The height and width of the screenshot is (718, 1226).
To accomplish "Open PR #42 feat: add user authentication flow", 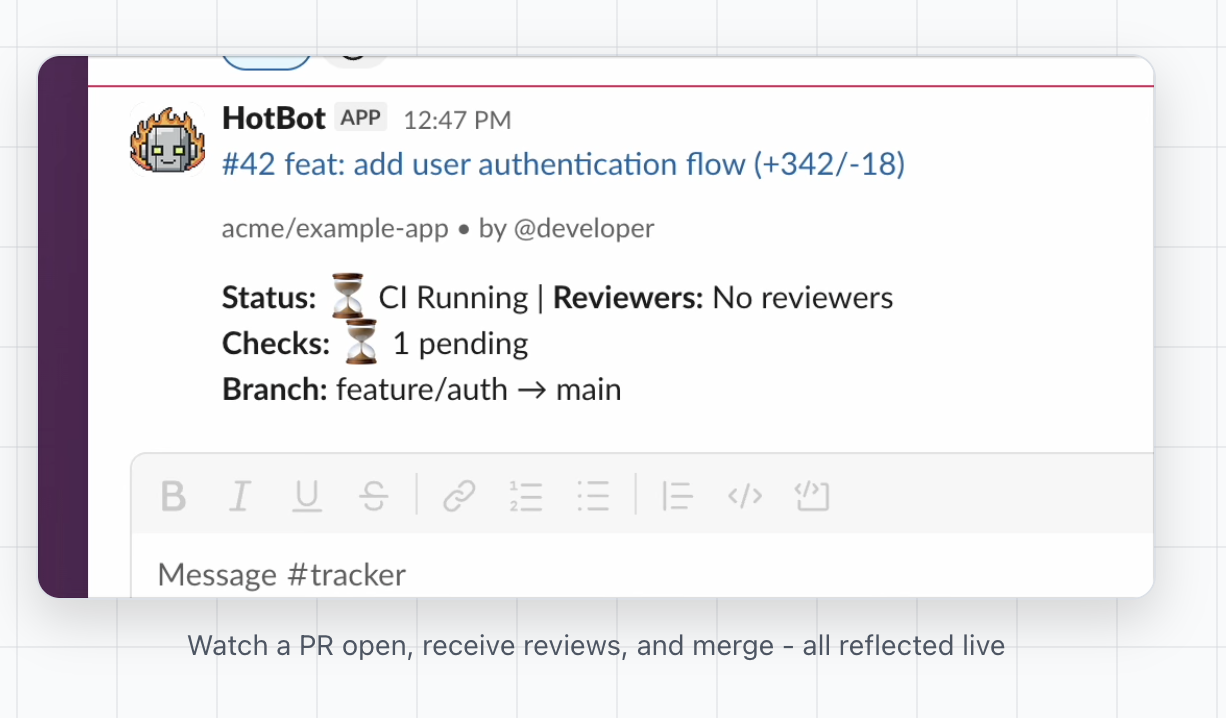I will coord(563,164).
